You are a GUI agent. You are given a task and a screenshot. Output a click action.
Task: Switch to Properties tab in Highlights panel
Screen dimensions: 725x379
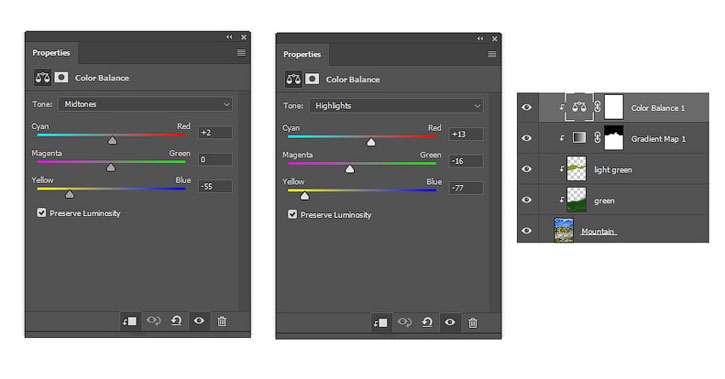click(302, 54)
